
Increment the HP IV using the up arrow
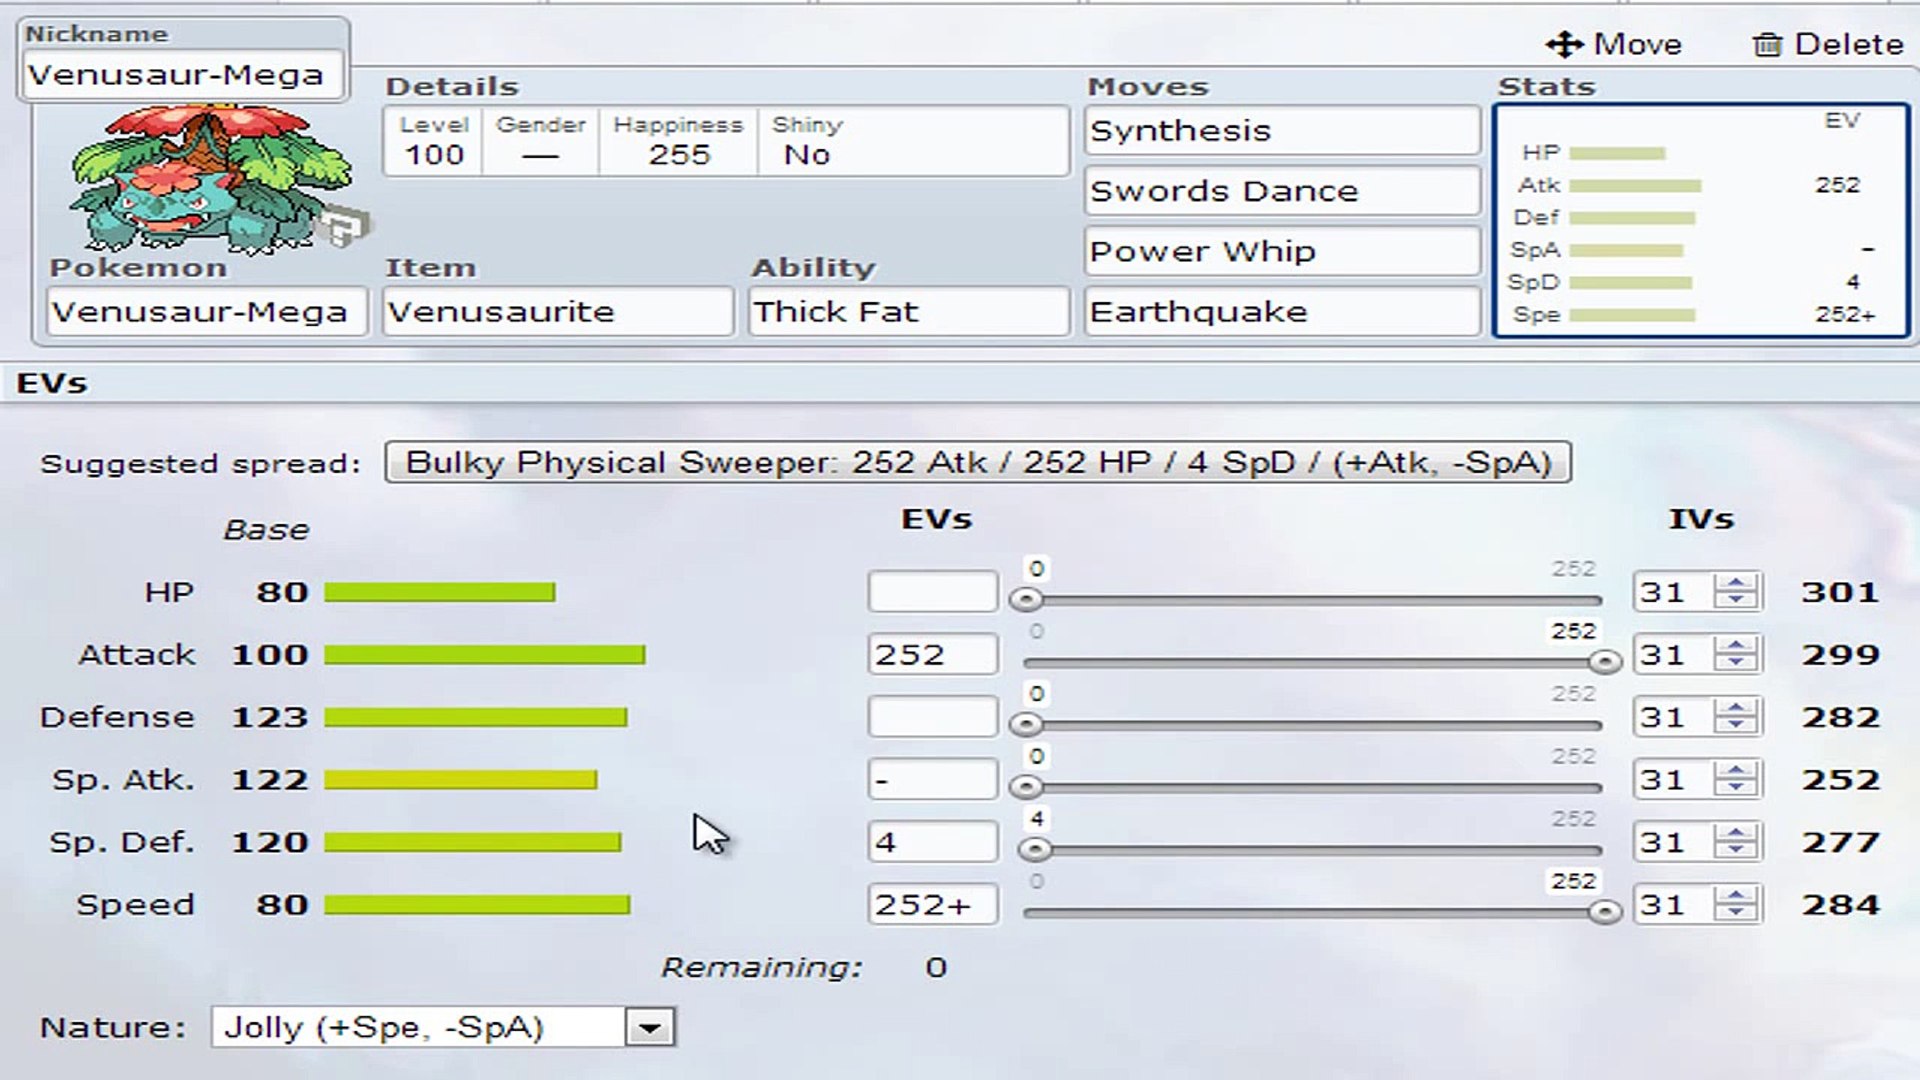click(x=1736, y=582)
